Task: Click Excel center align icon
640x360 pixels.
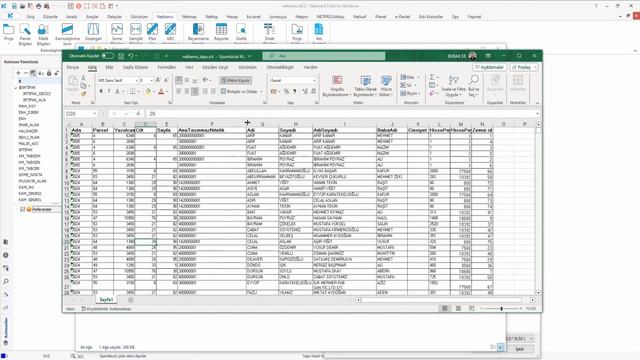Action: [187, 91]
